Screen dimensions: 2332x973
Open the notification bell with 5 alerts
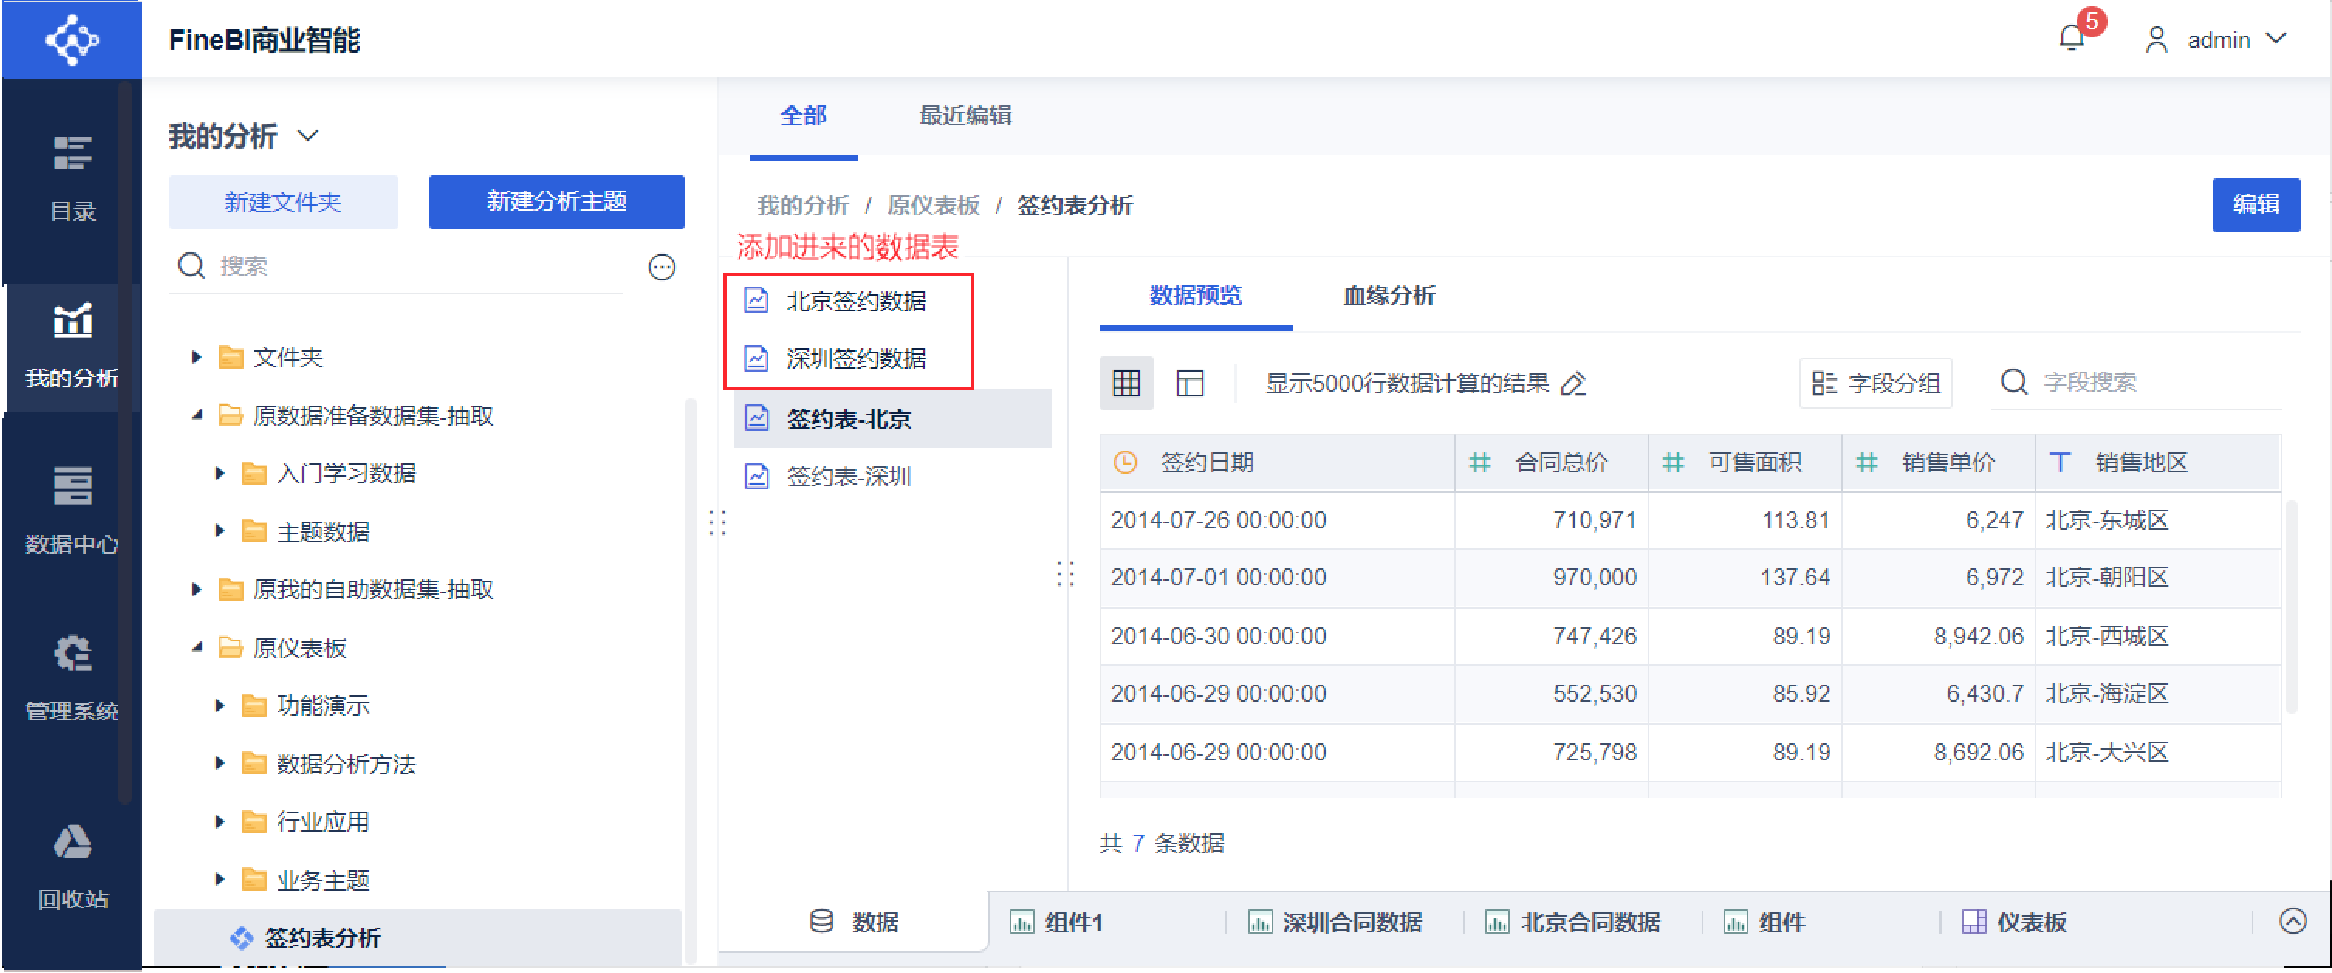(x=2072, y=39)
